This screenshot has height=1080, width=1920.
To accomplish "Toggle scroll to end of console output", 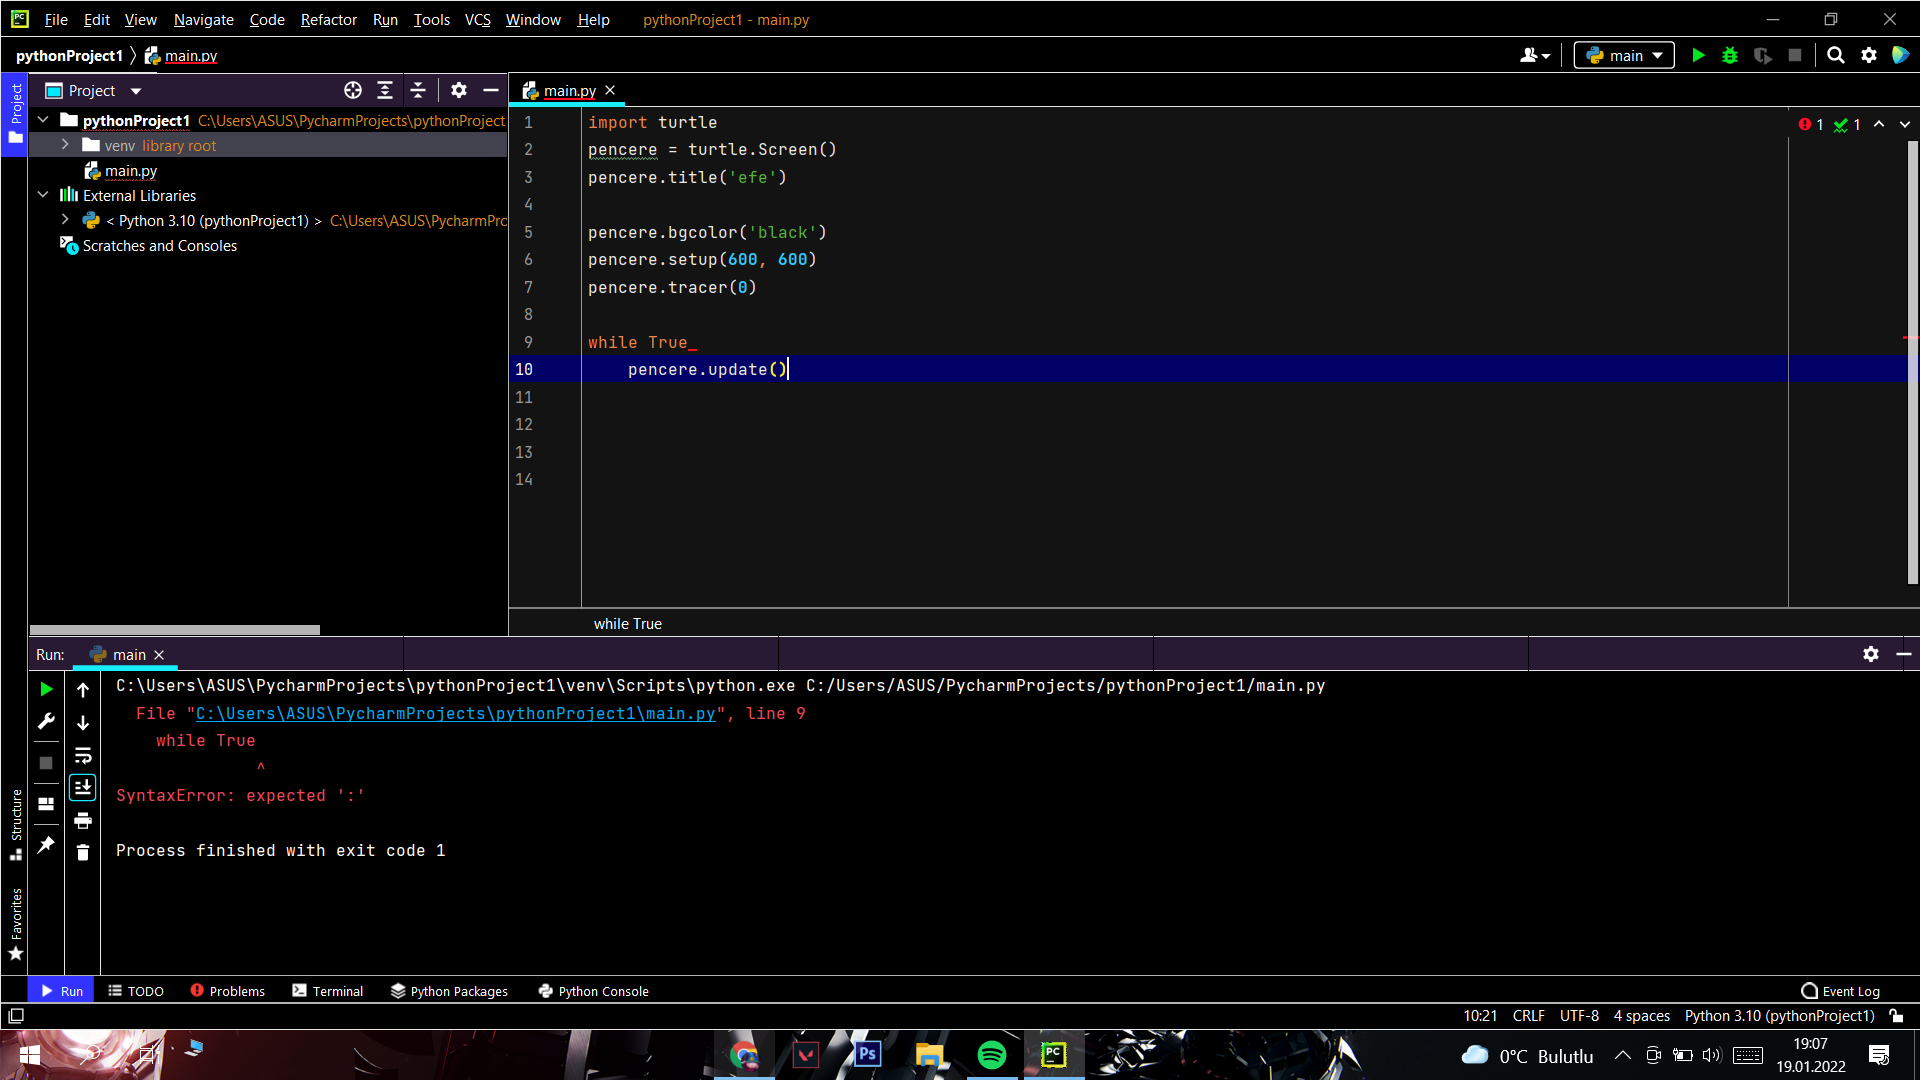I will click(x=83, y=788).
